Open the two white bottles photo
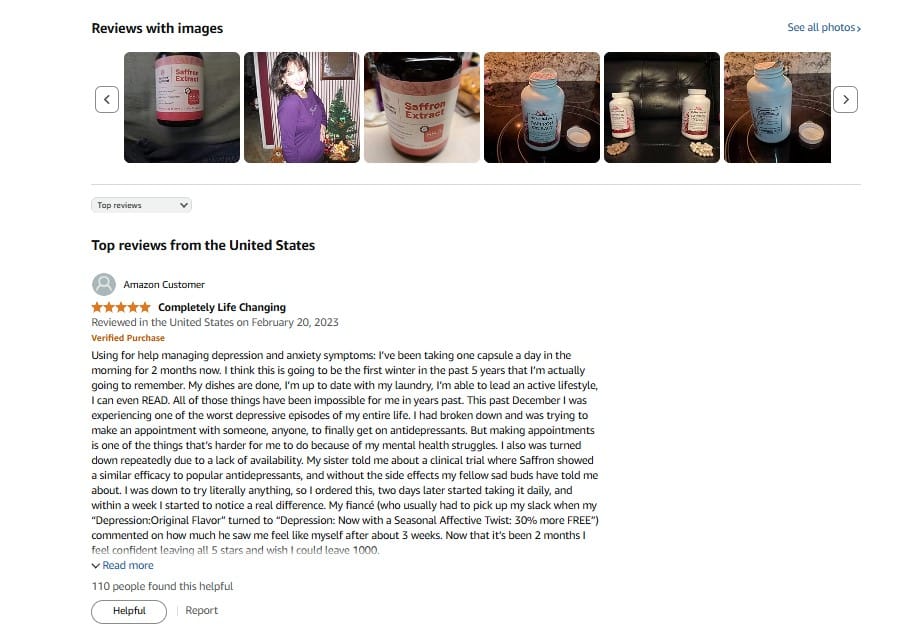The image size is (922, 635). 662,107
